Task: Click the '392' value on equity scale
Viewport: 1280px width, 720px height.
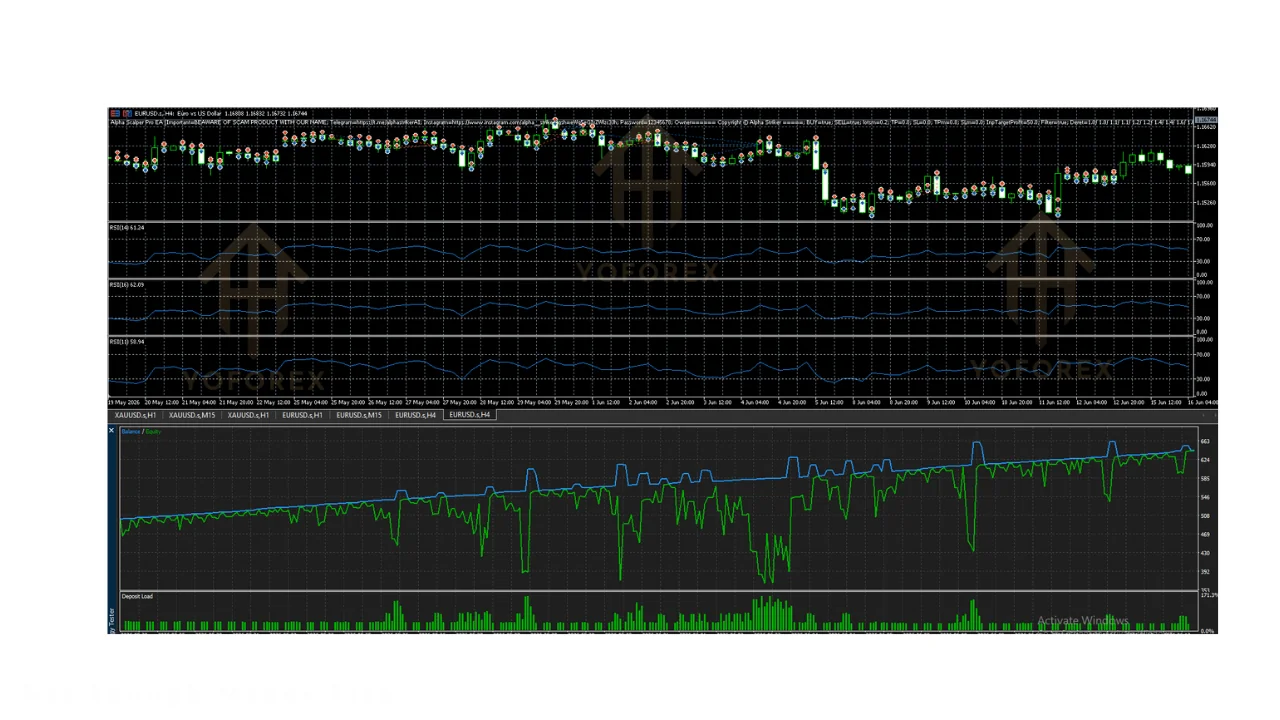Action: pyautogui.click(x=1205, y=572)
